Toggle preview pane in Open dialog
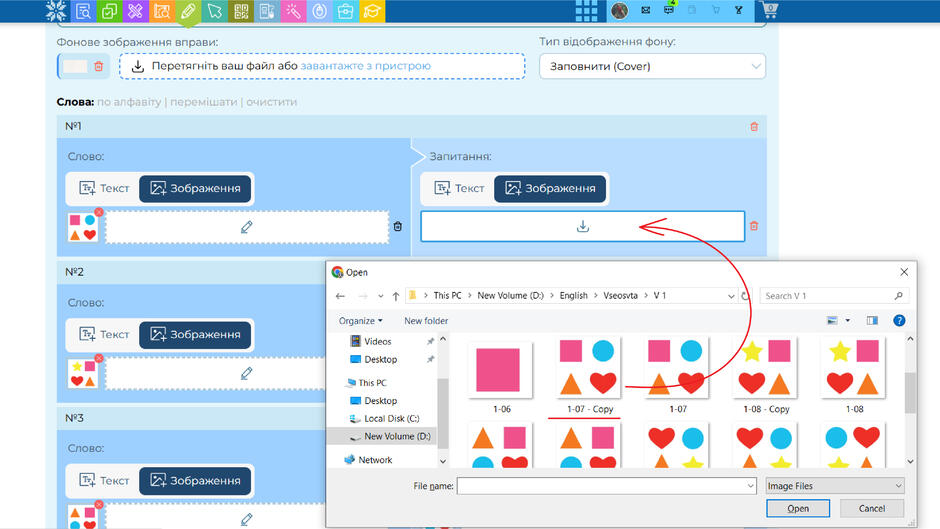 (x=872, y=320)
